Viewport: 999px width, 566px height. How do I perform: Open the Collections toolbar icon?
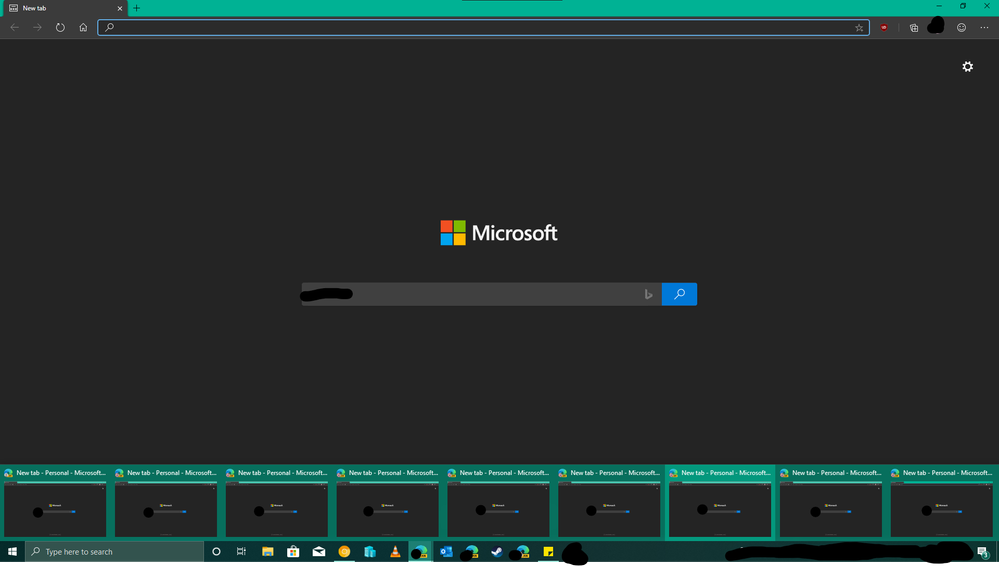(914, 27)
